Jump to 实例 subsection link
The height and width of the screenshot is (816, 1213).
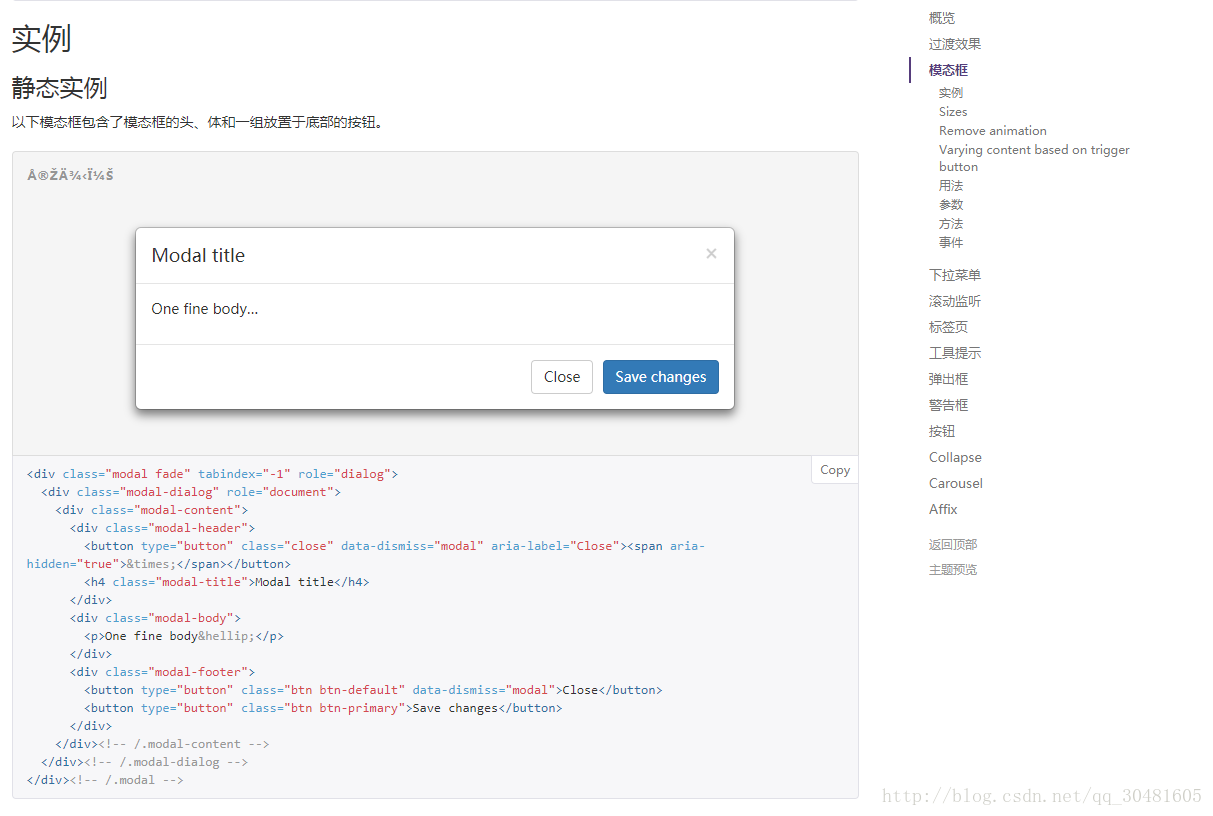point(951,93)
